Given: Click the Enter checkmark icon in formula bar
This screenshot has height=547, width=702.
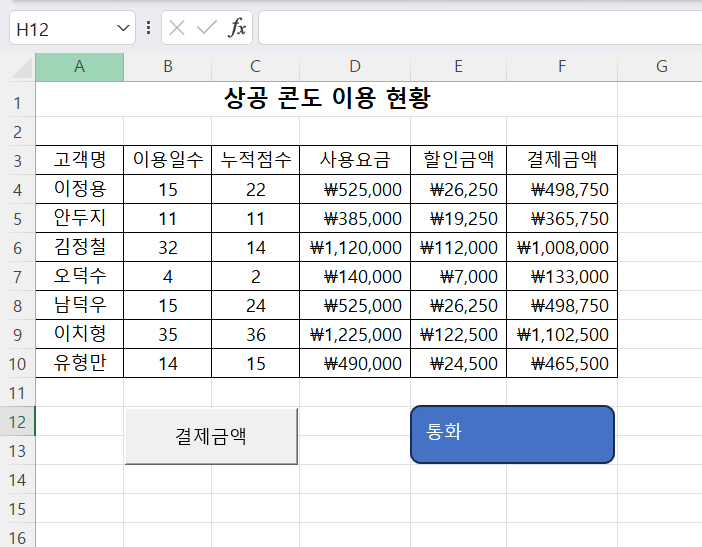Looking at the screenshot, I should pos(207,28).
